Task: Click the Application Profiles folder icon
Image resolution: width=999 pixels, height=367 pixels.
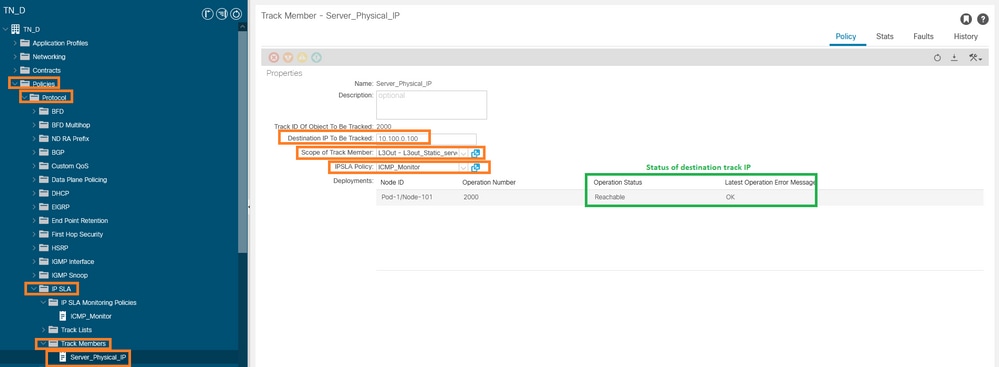Action: tap(25, 43)
